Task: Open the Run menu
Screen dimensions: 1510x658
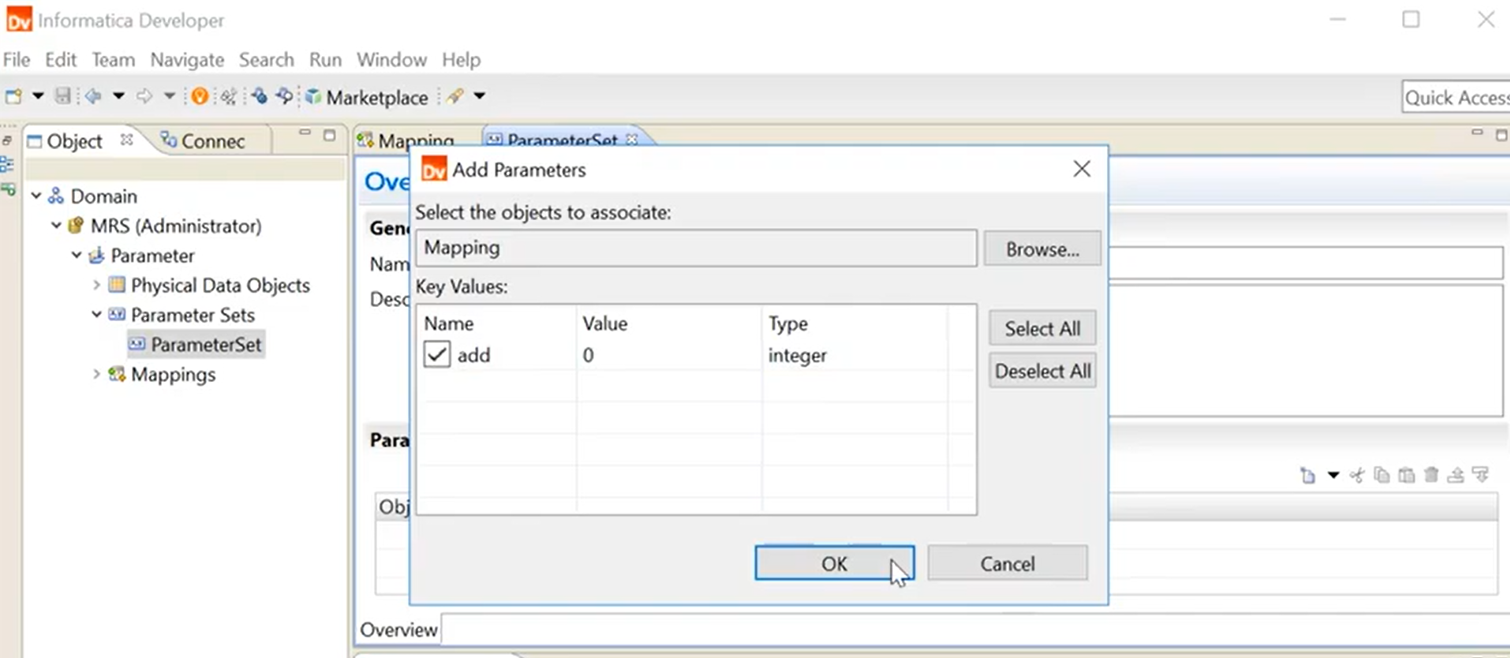Action: point(325,60)
